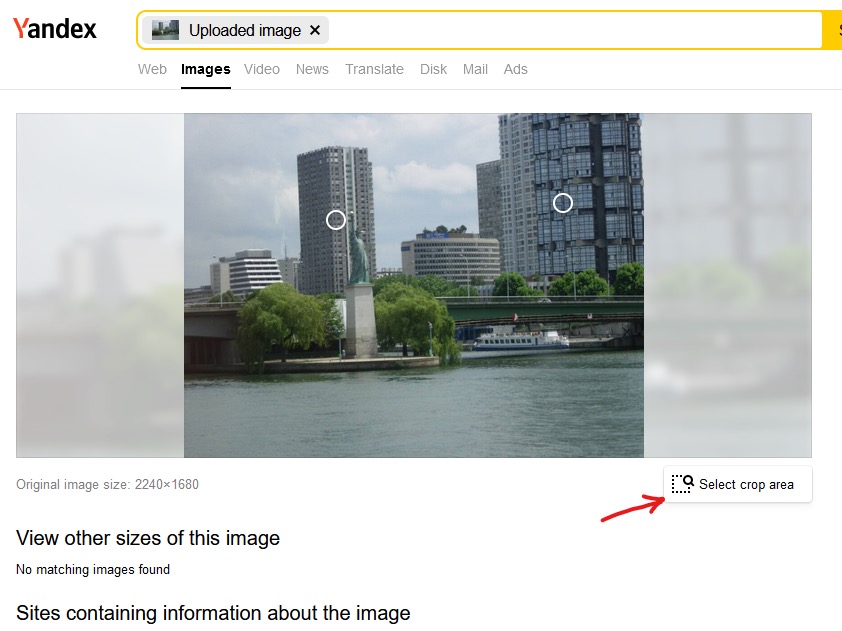Screen dimensions: 842x631
Task: Open the Yandex home logo
Action: tap(54, 28)
